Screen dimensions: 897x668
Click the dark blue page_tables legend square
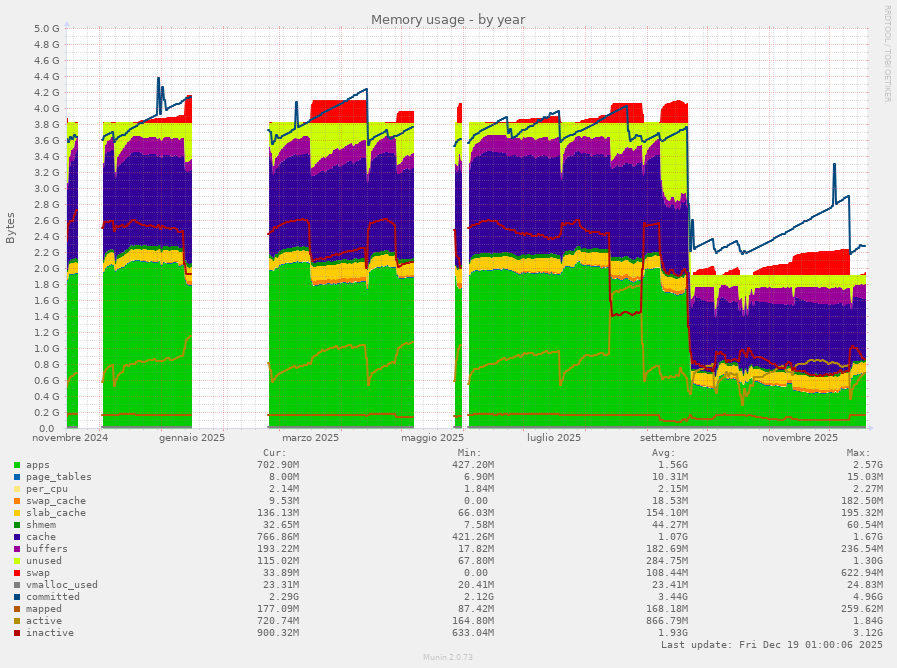pos(16,476)
